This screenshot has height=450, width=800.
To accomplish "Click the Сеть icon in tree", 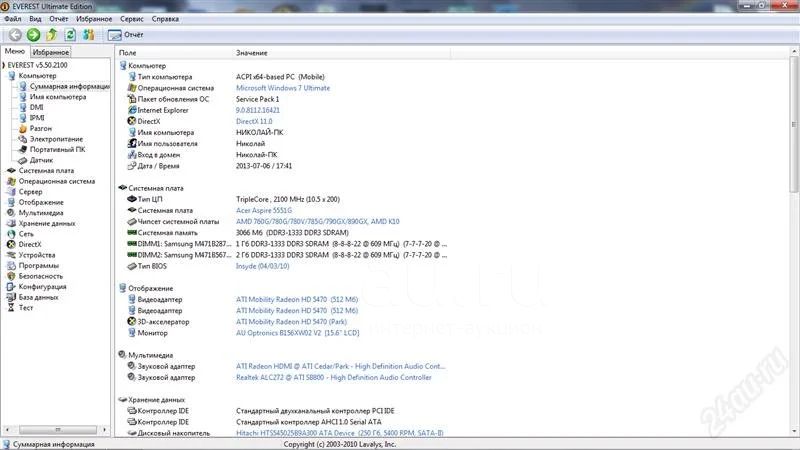I will coord(11,234).
